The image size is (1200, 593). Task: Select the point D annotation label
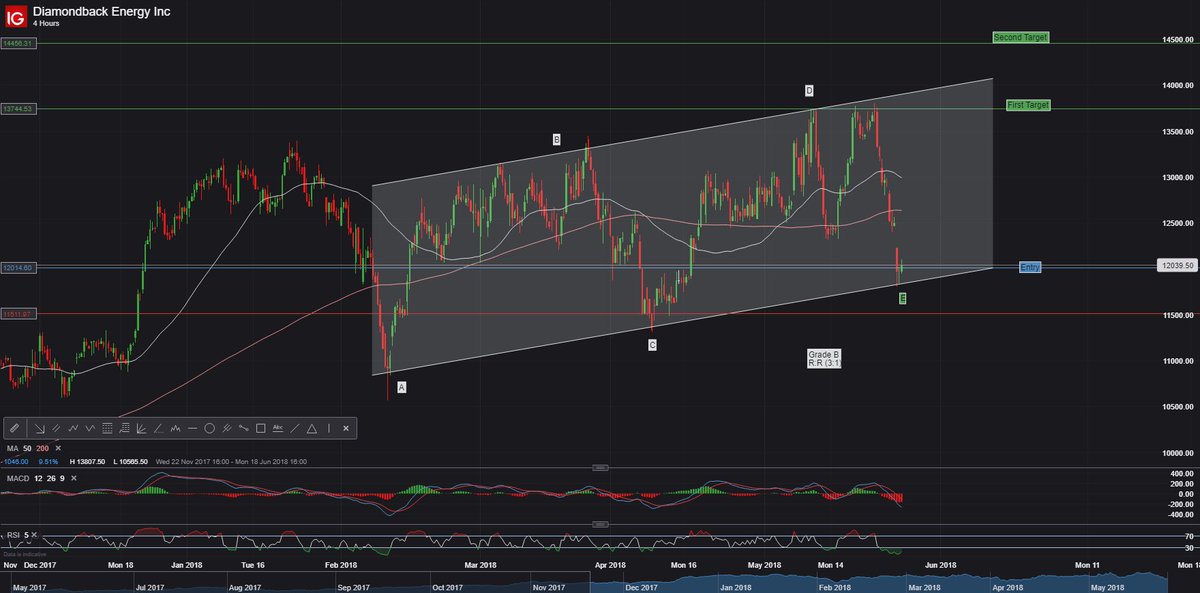(x=809, y=90)
